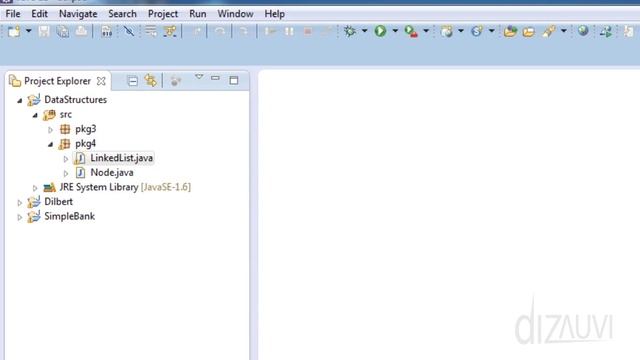Click the Mark Occurrences toggle in the toolbar
This screenshot has width=640, height=360.
(129, 31)
